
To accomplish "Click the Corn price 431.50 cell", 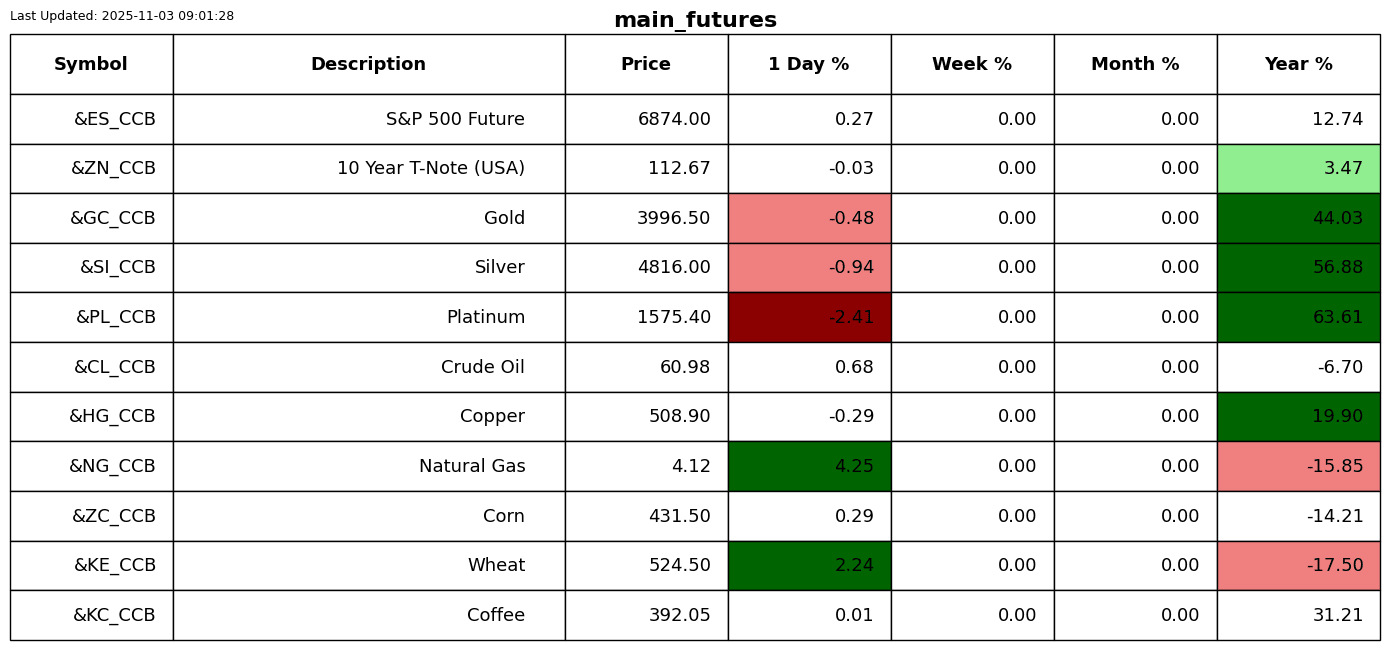I will 646,516.
